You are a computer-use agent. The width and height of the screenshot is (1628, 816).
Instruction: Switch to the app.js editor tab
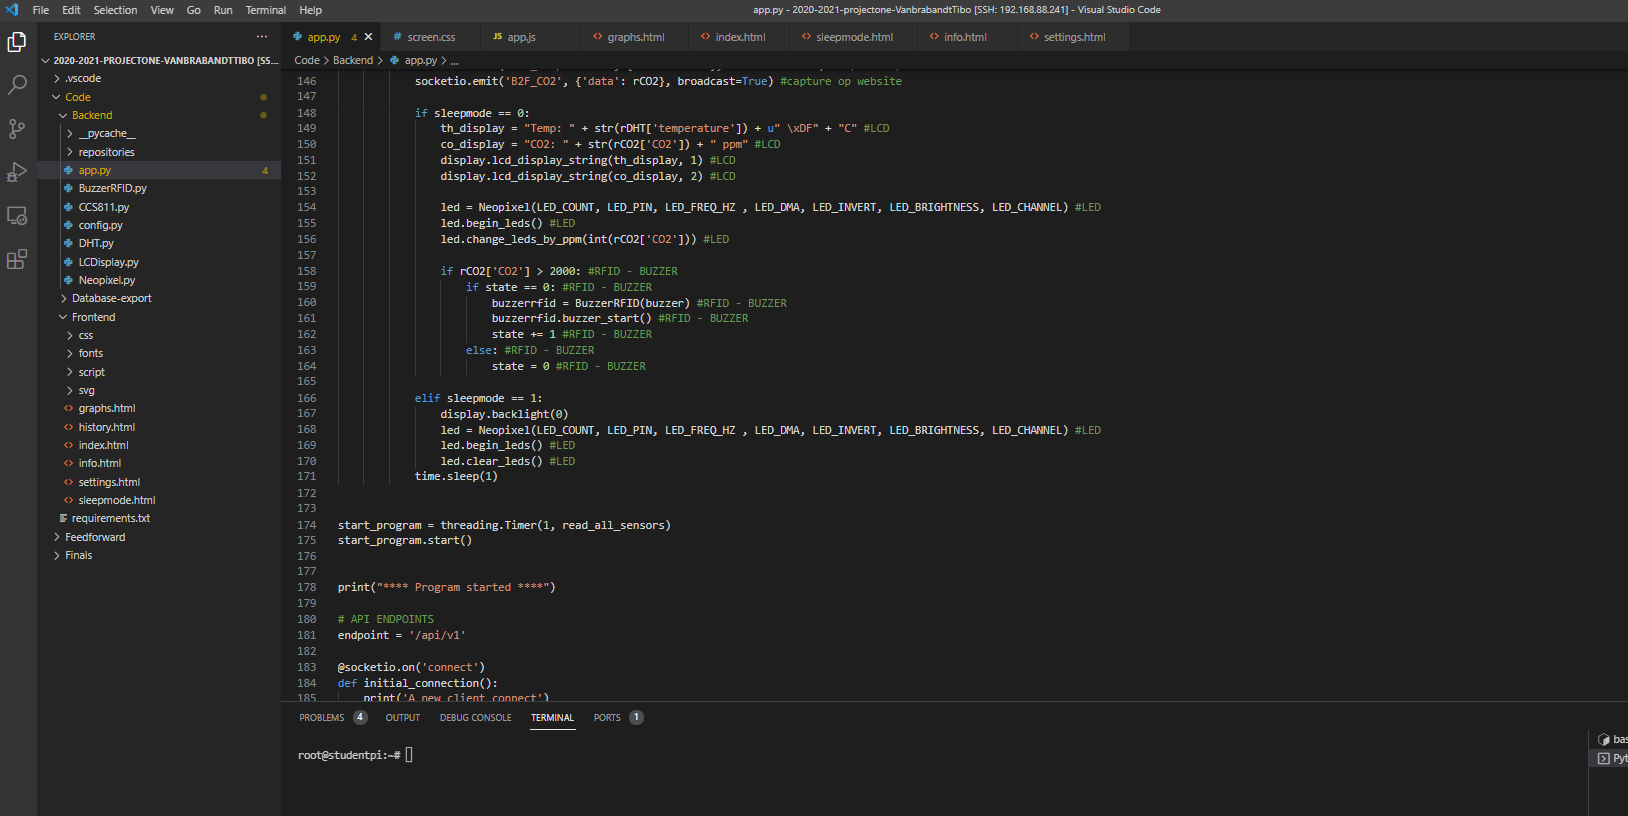521,37
